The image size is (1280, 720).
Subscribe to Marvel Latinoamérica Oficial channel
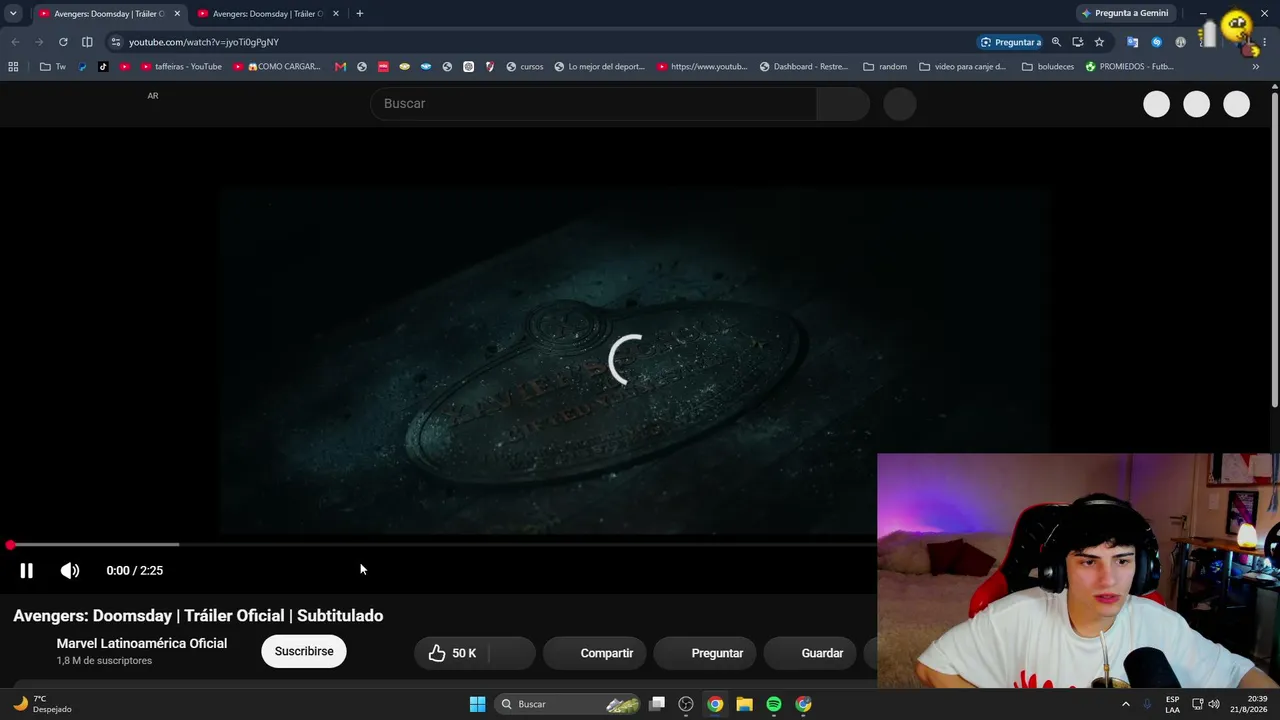pyautogui.click(x=304, y=651)
